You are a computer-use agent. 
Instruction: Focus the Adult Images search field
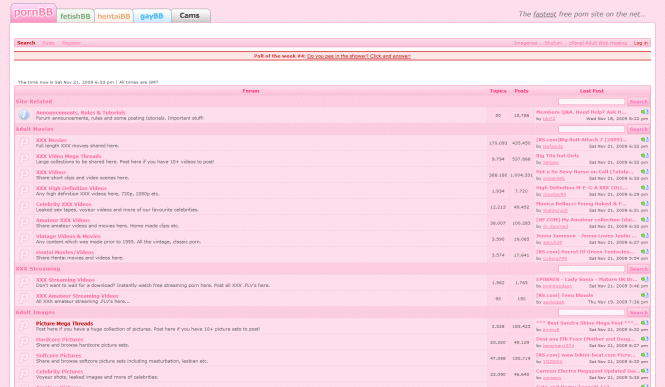coord(591,312)
